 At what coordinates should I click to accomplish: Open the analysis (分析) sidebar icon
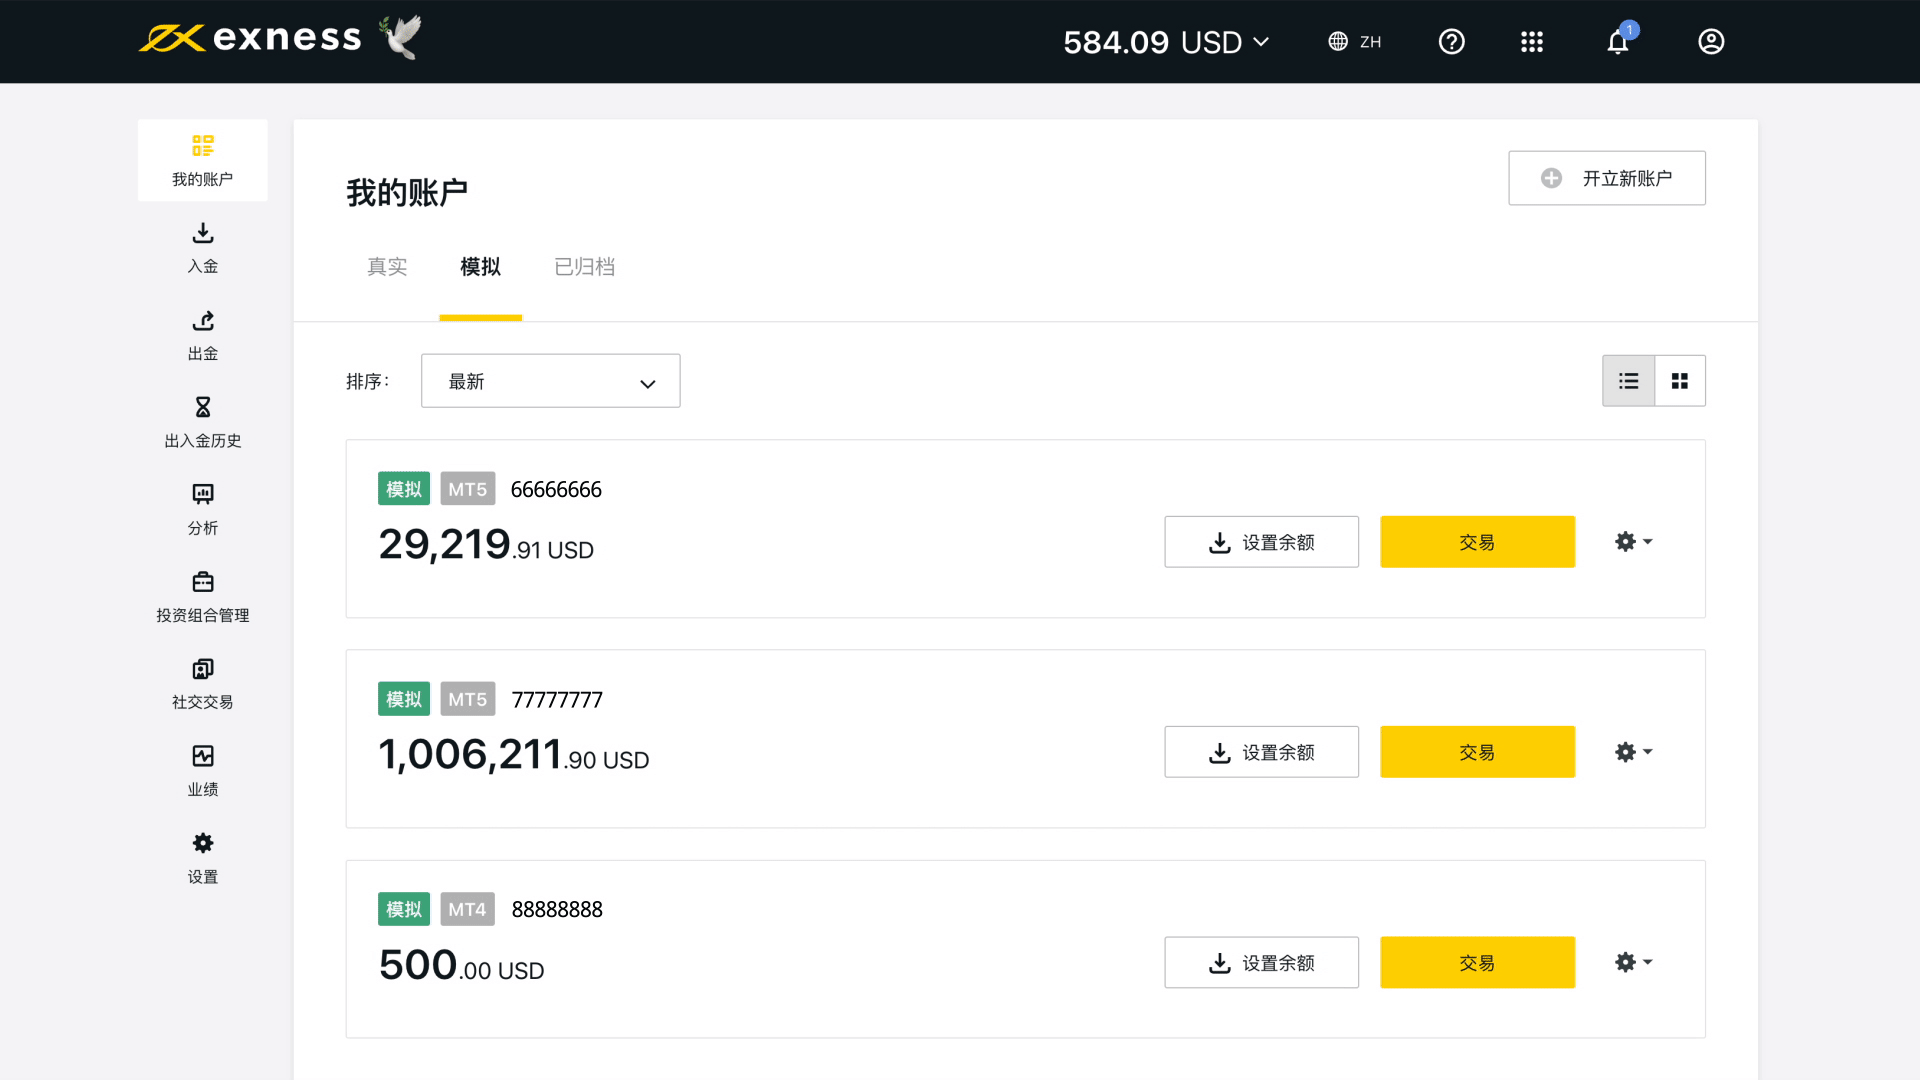click(203, 495)
